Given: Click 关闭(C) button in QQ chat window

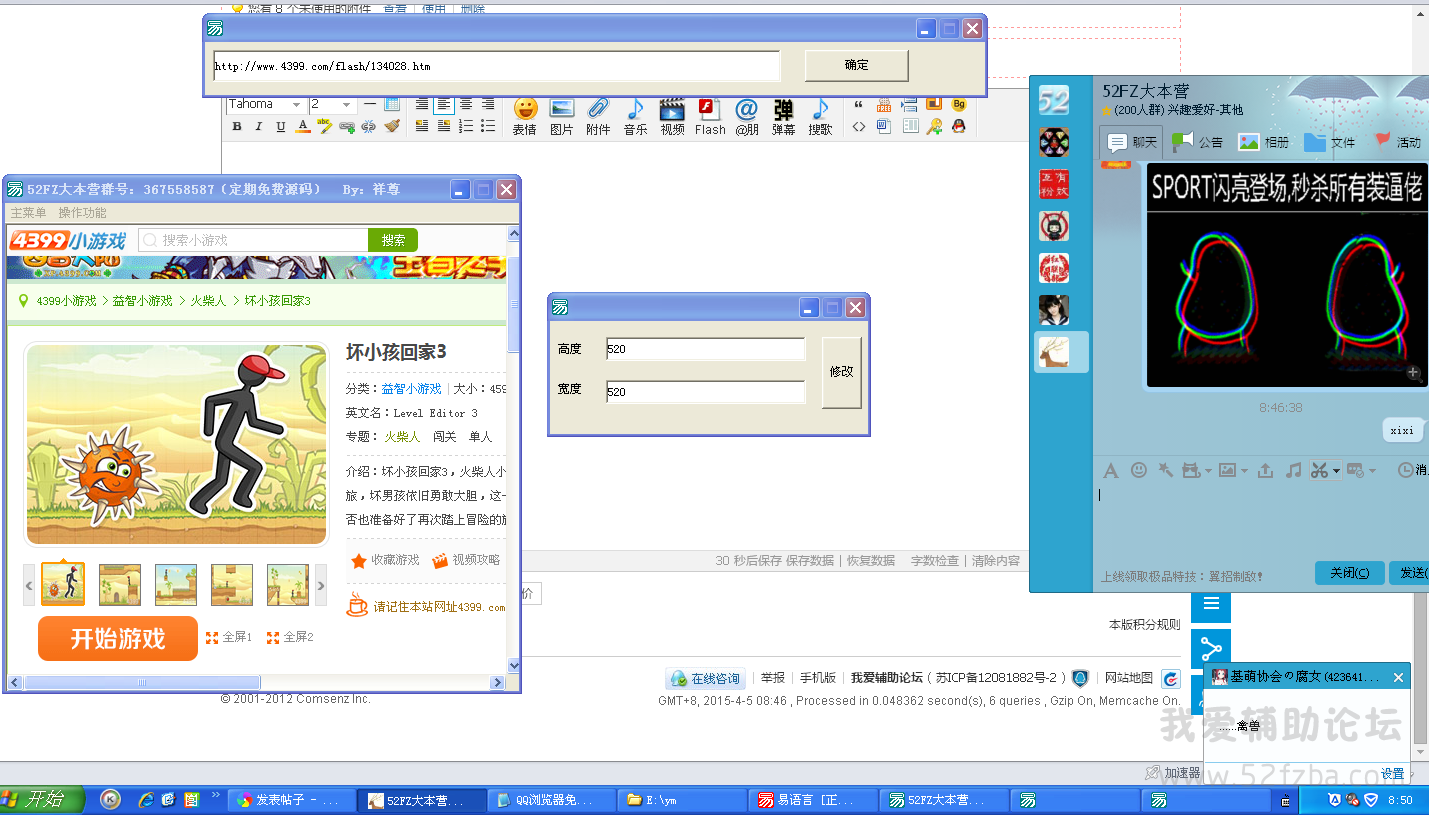Looking at the screenshot, I should coord(1350,573).
